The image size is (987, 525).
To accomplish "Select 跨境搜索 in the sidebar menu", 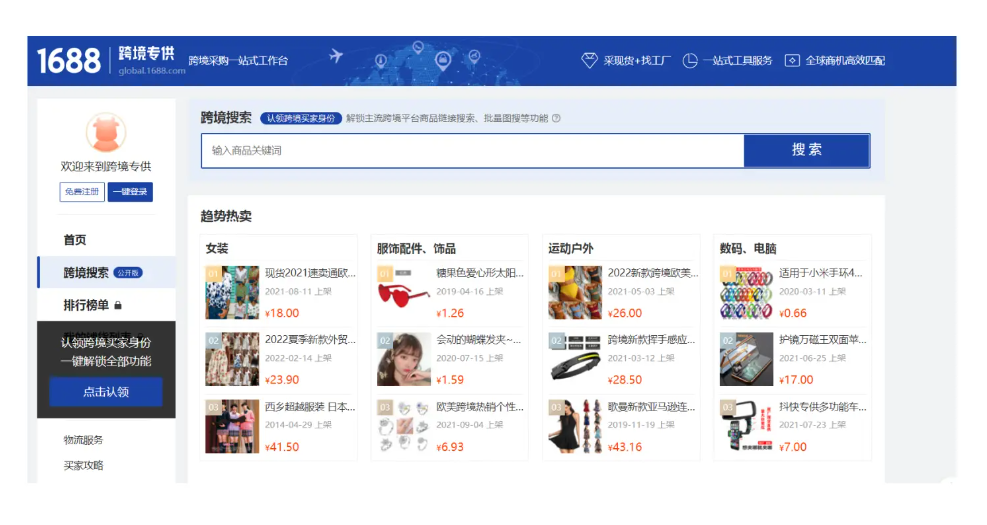I will point(86,272).
